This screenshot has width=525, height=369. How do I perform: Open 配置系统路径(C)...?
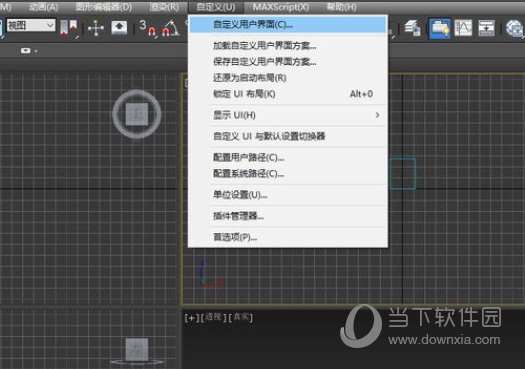pyautogui.click(x=288, y=173)
